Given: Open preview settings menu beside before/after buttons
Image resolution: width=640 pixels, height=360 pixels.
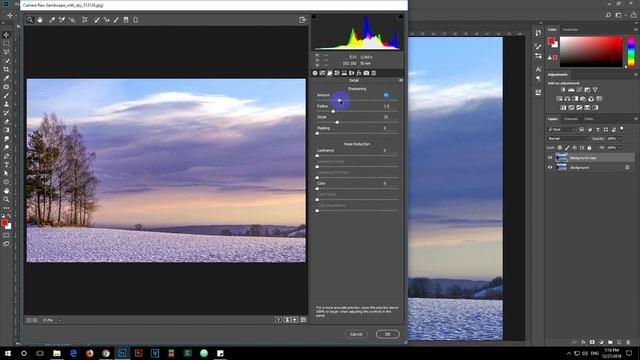Looking at the screenshot, I should point(303,320).
